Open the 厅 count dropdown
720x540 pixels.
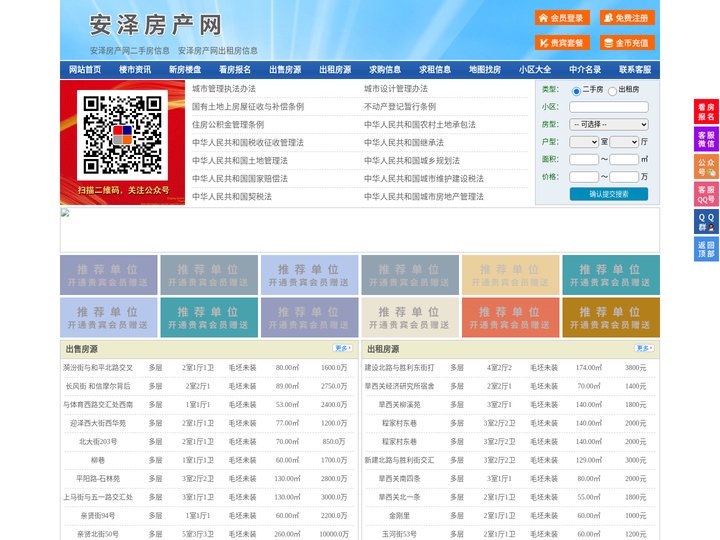pos(624,142)
